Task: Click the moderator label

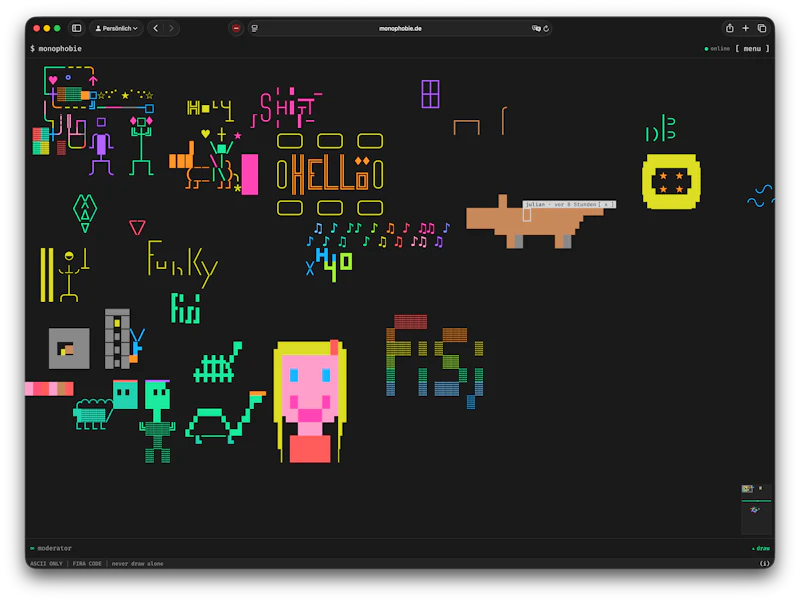Action: click(54, 548)
